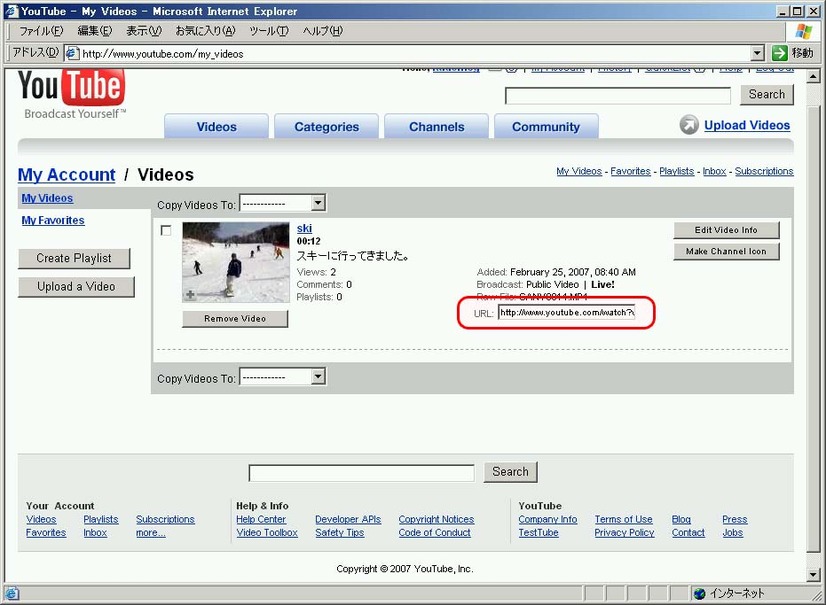Open the Jobs footer link

733,533
